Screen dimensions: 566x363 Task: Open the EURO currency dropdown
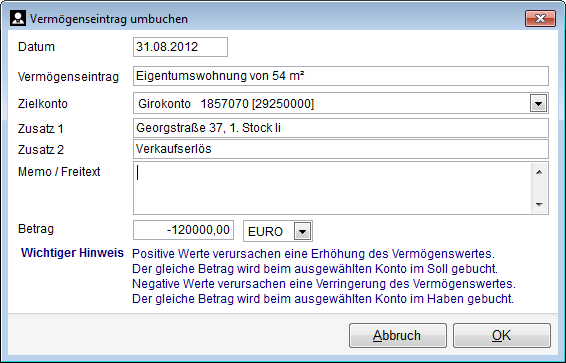pos(302,231)
